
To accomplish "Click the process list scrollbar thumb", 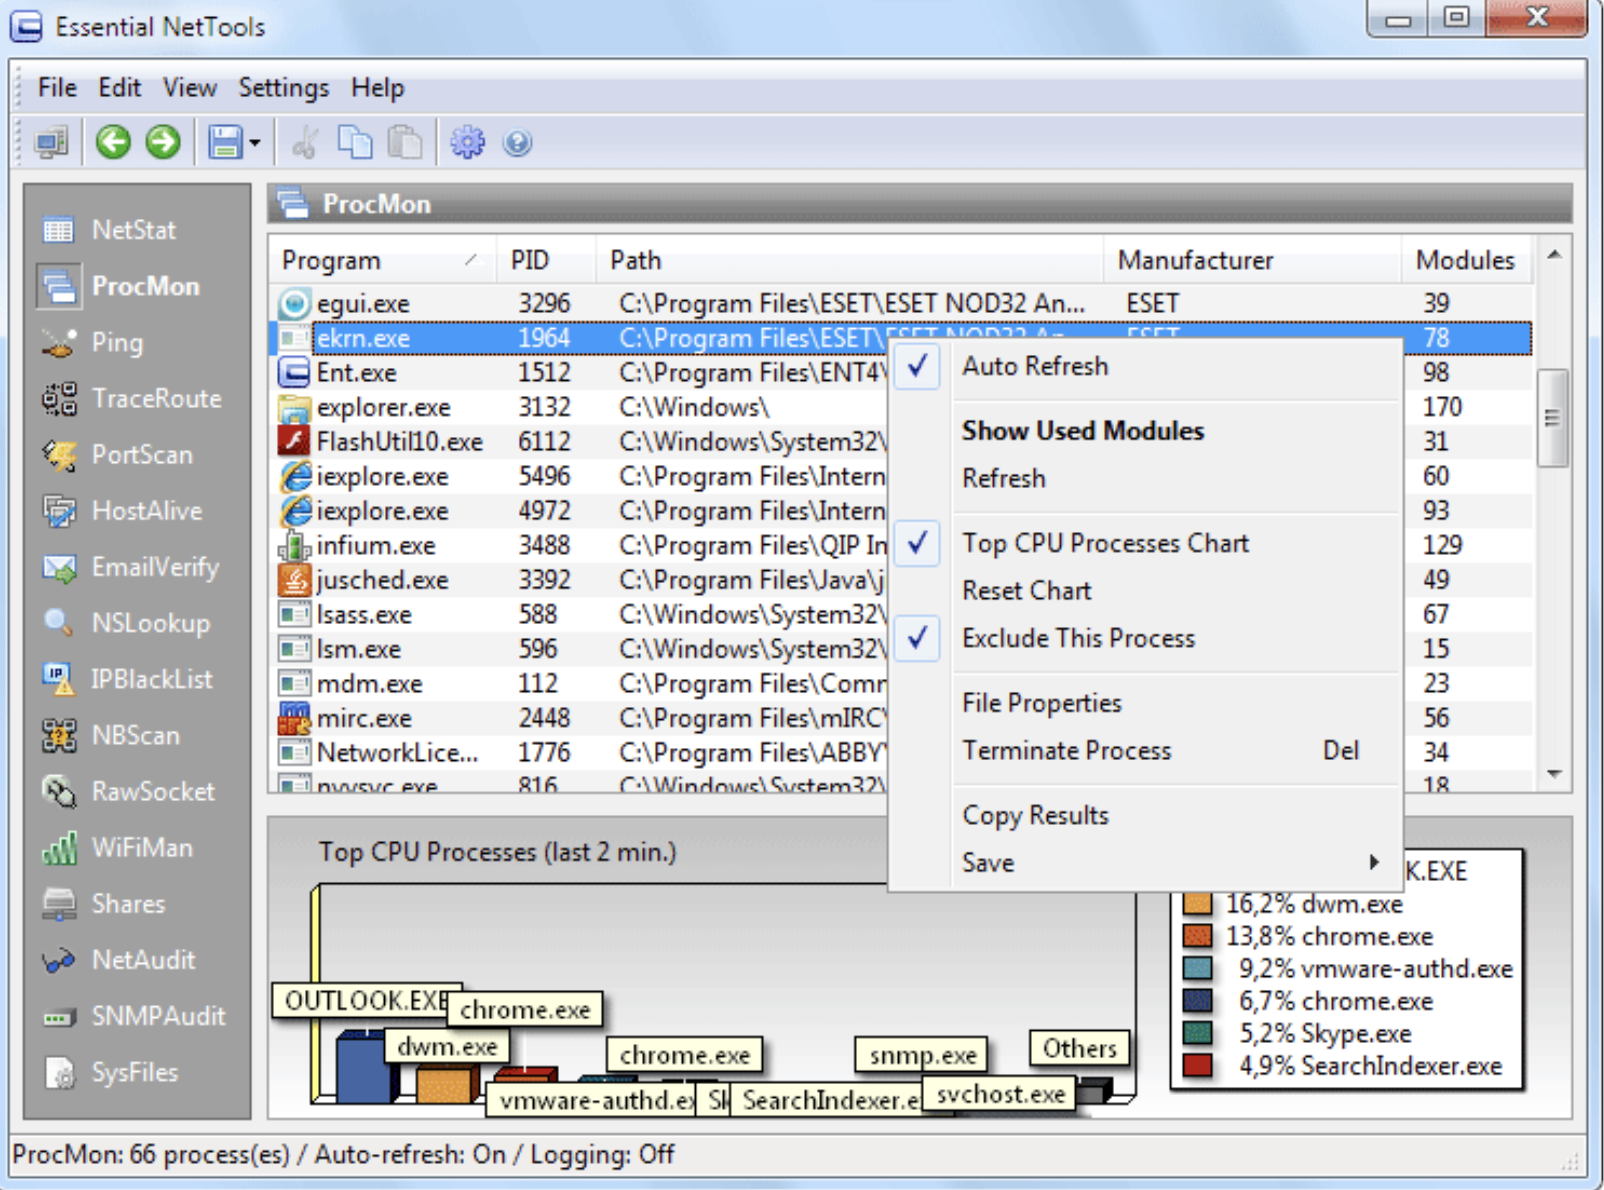I will pos(1552,418).
